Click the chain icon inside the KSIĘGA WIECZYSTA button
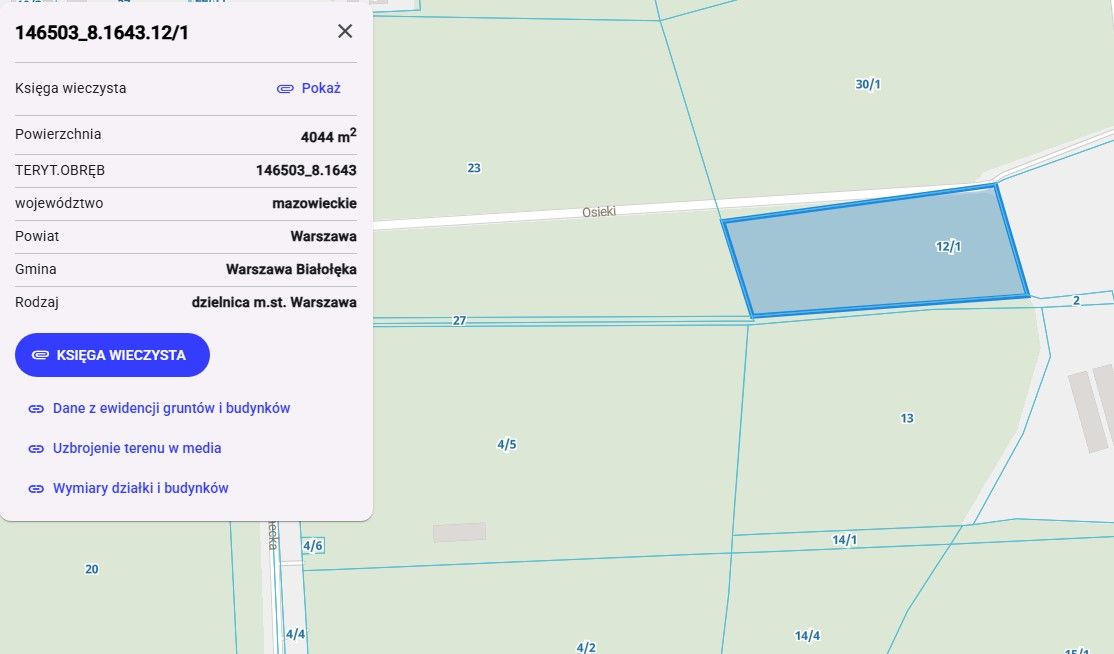 point(40,355)
